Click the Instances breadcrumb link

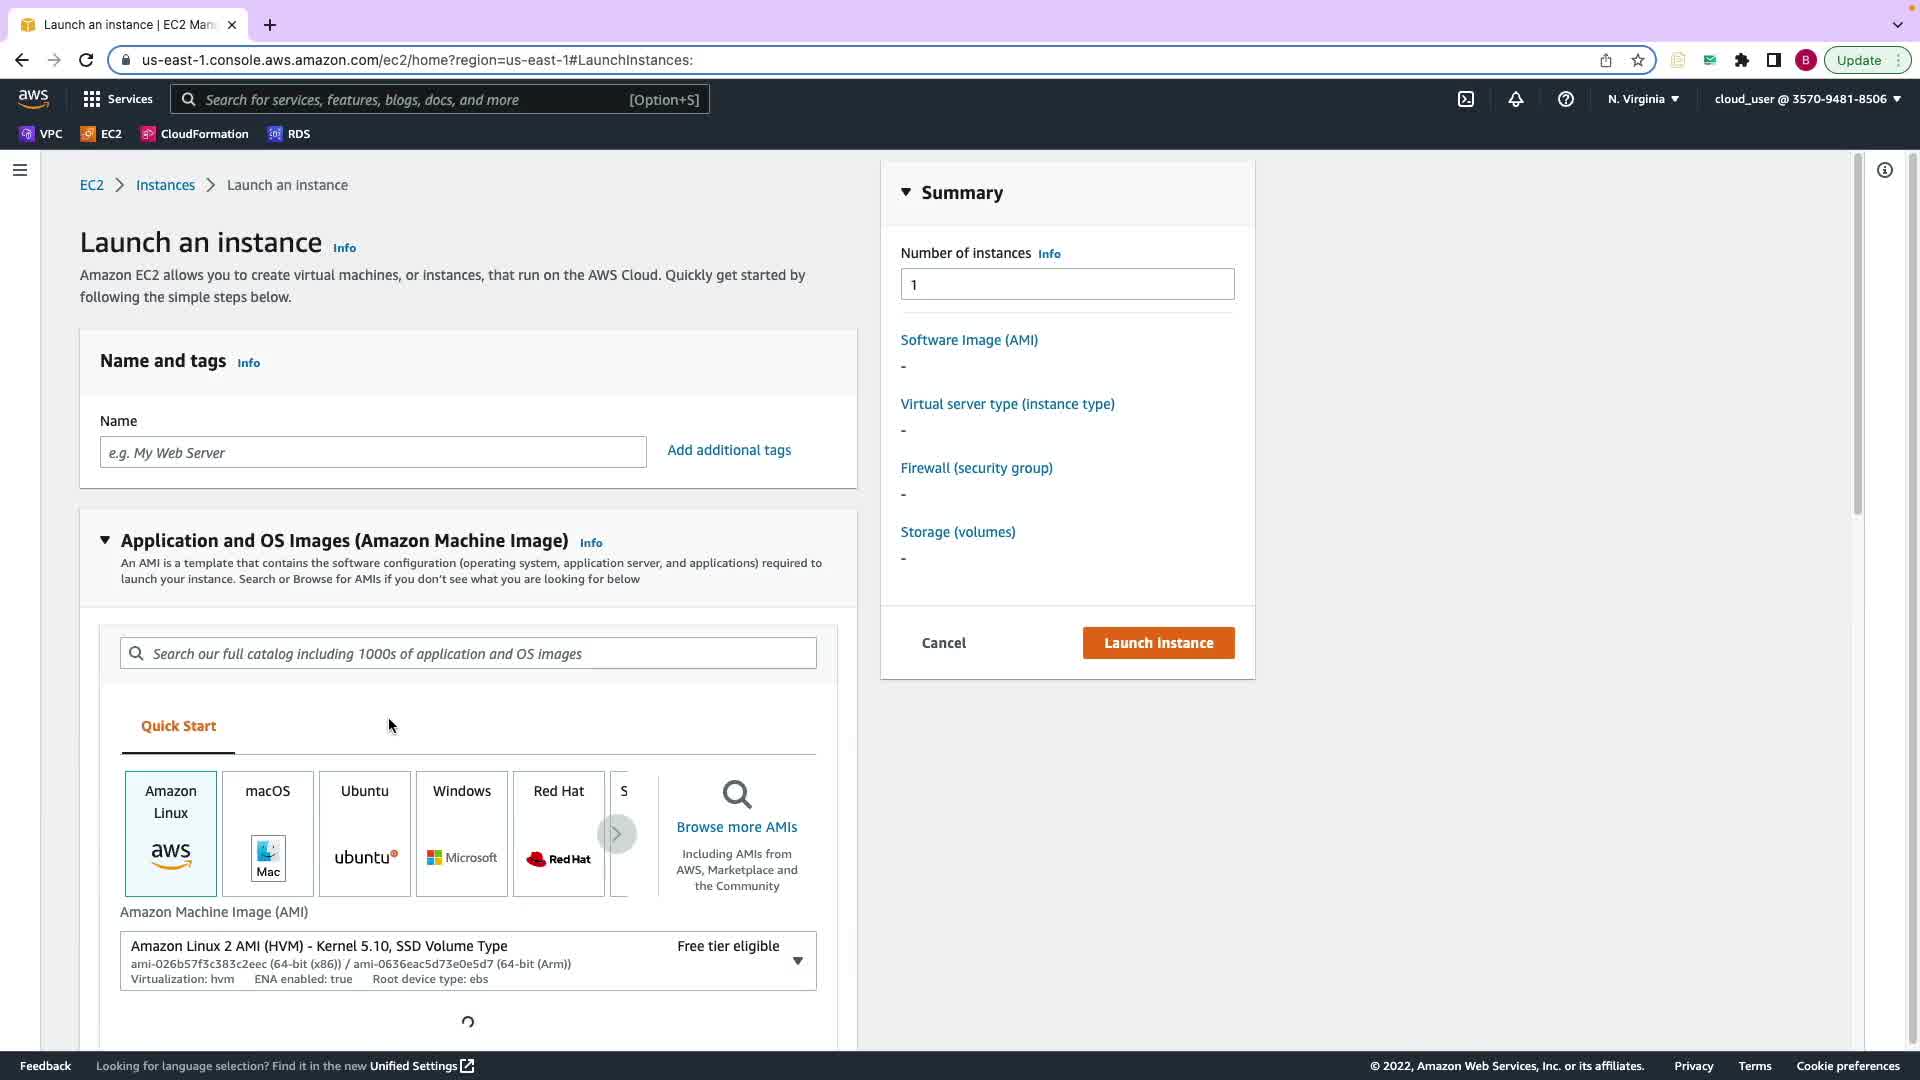pos(165,185)
